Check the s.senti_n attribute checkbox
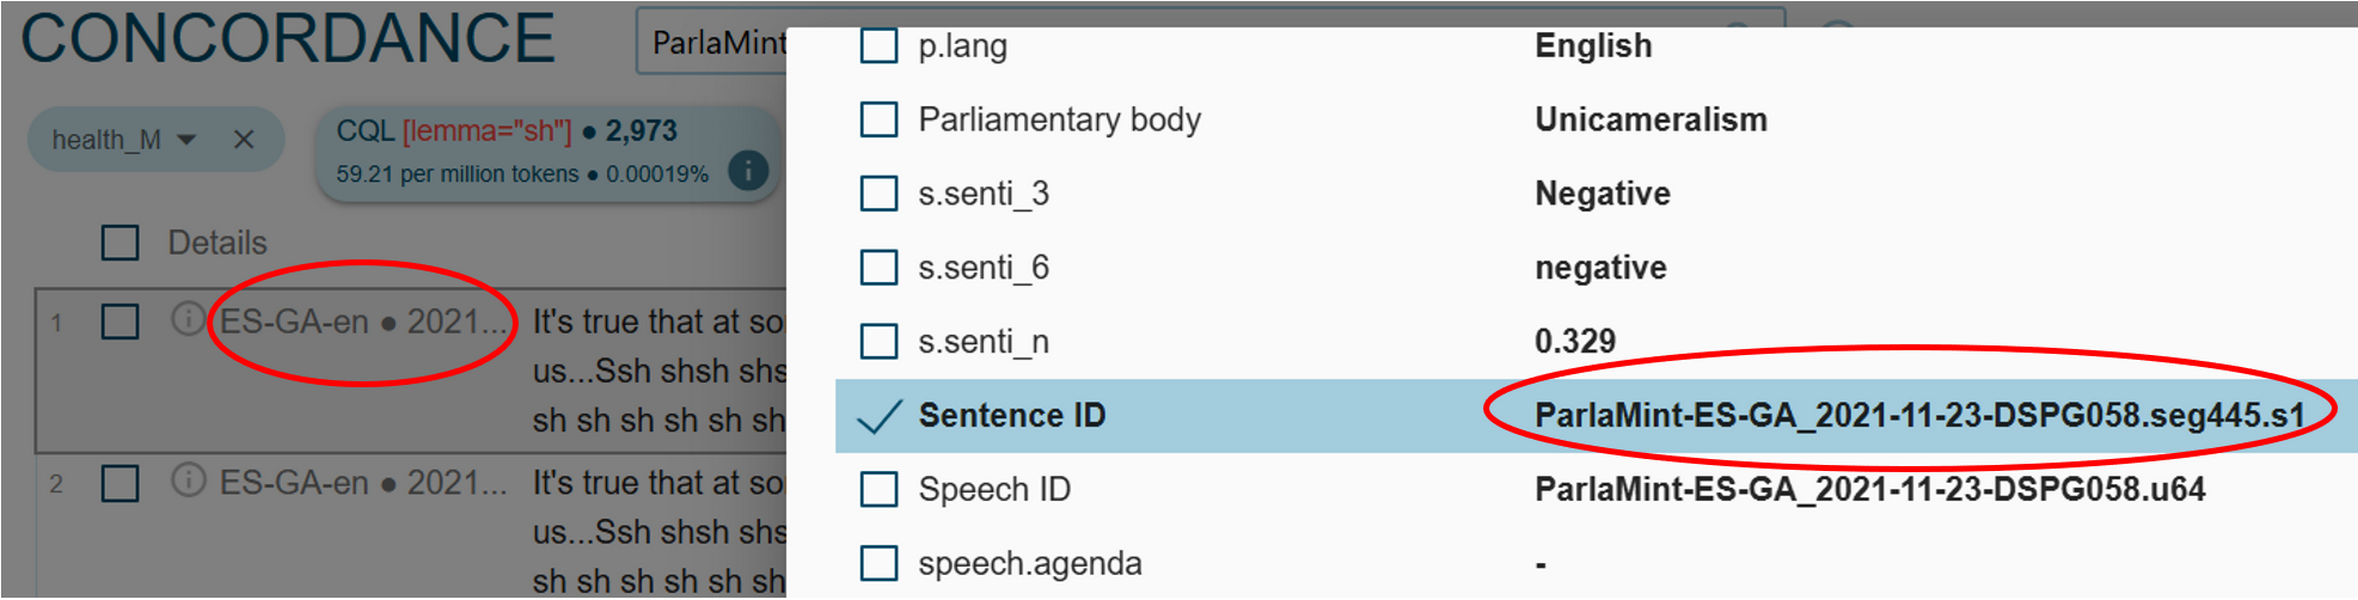The width and height of the screenshot is (2358, 600). point(877,341)
